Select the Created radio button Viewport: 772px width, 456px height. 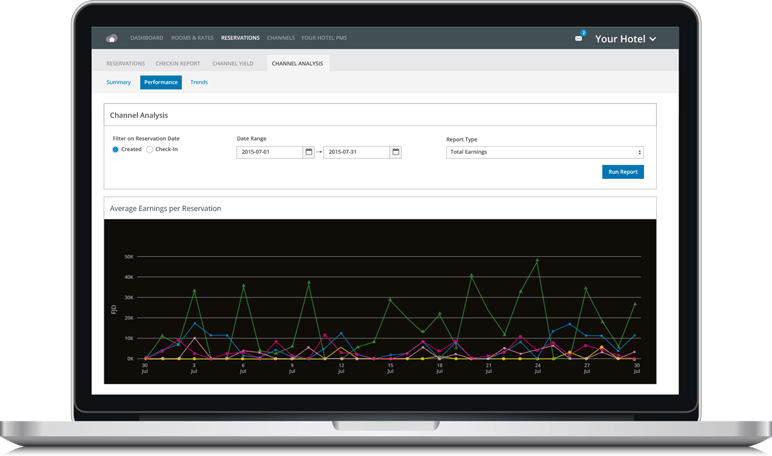click(115, 150)
